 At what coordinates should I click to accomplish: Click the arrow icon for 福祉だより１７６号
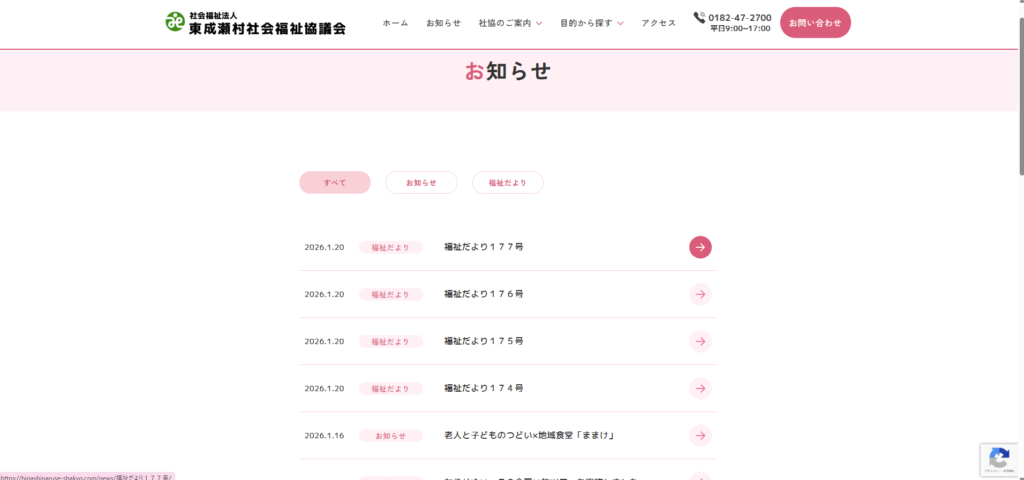click(x=700, y=294)
